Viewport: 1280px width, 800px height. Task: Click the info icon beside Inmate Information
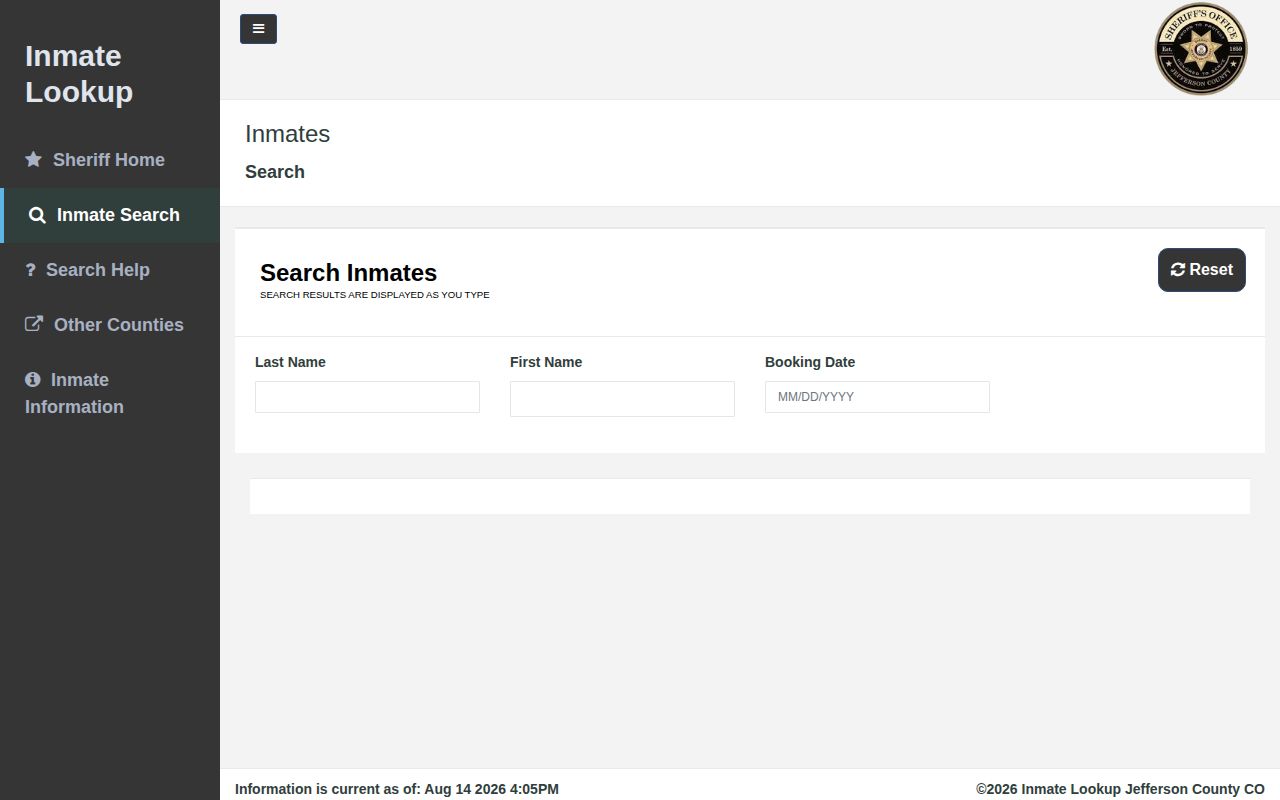coord(32,380)
